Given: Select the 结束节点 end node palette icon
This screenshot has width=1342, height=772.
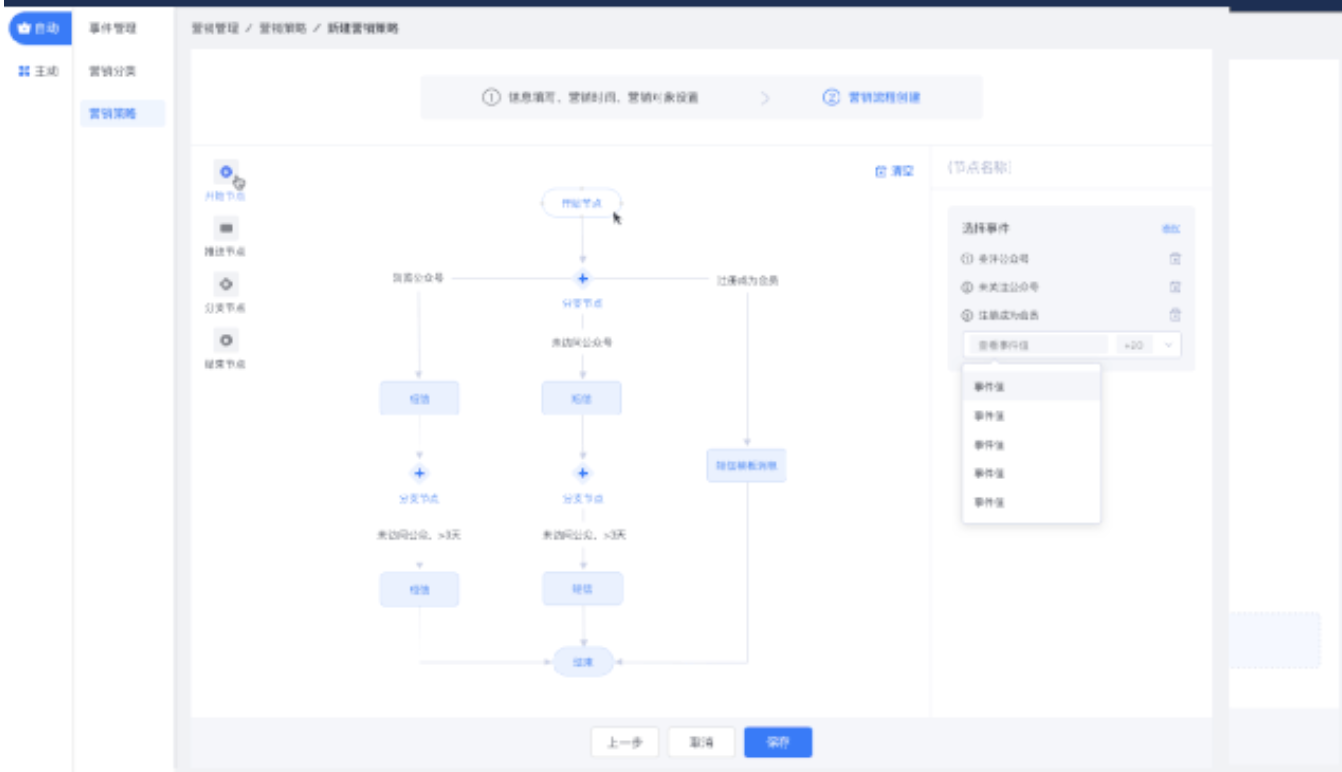Looking at the screenshot, I should [226, 340].
